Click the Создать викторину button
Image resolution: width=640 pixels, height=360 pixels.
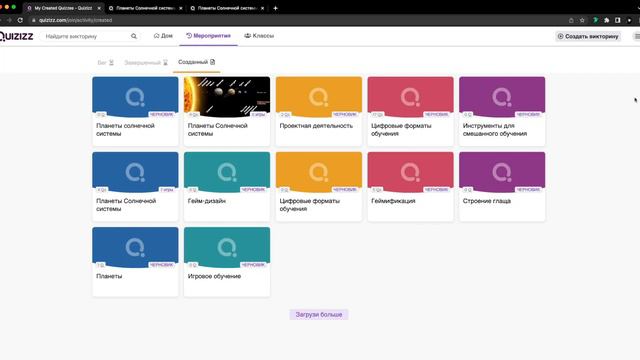pos(588,36)
